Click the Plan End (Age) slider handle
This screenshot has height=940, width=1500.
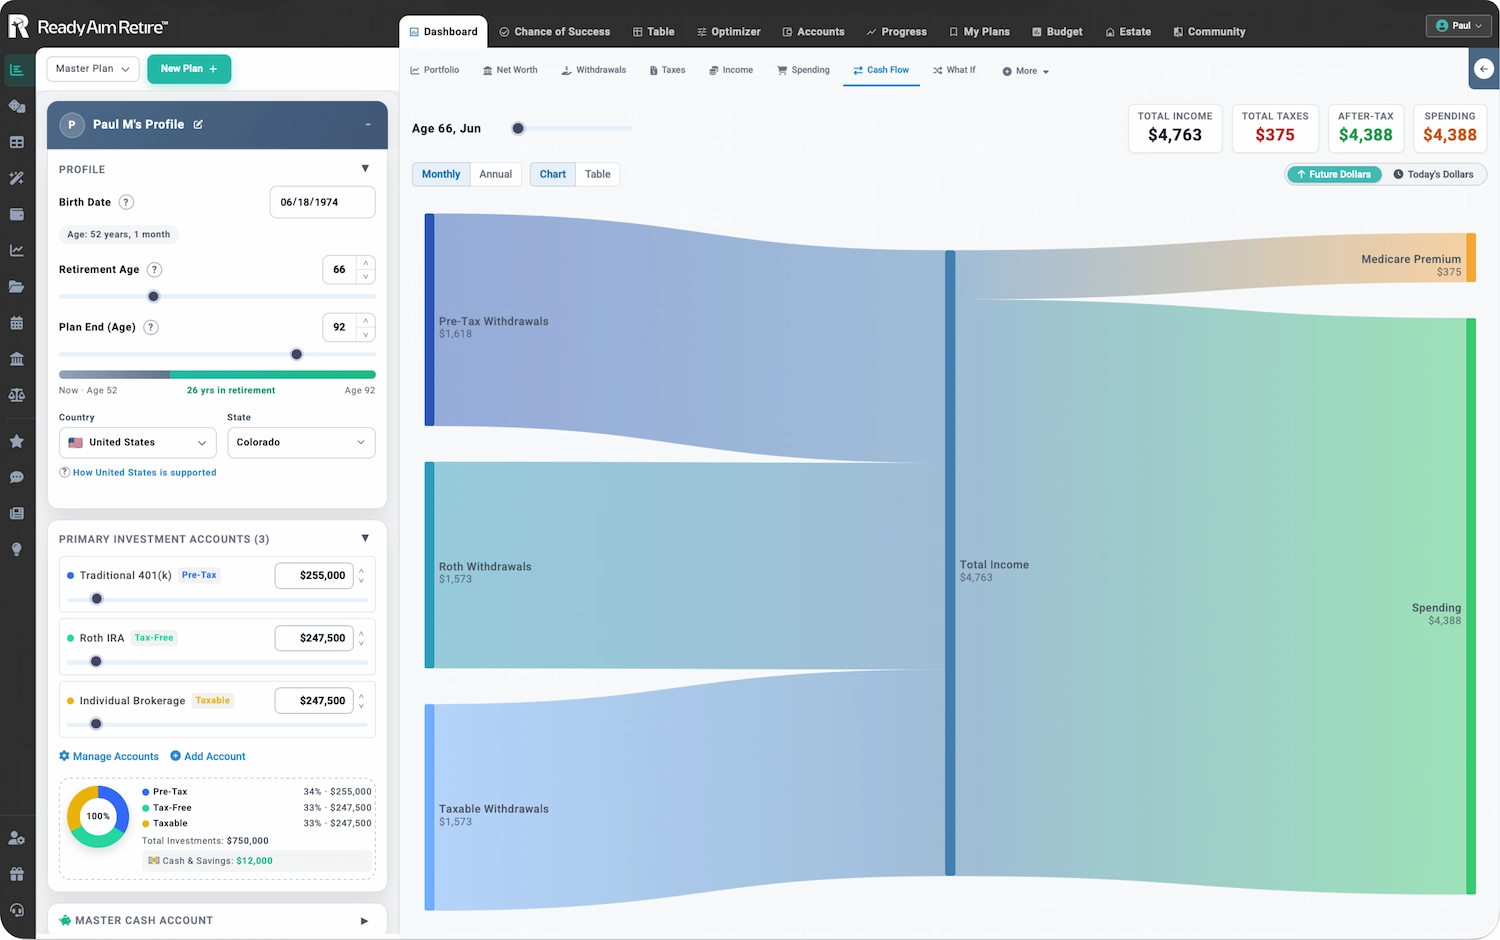[x=296, y=354]
